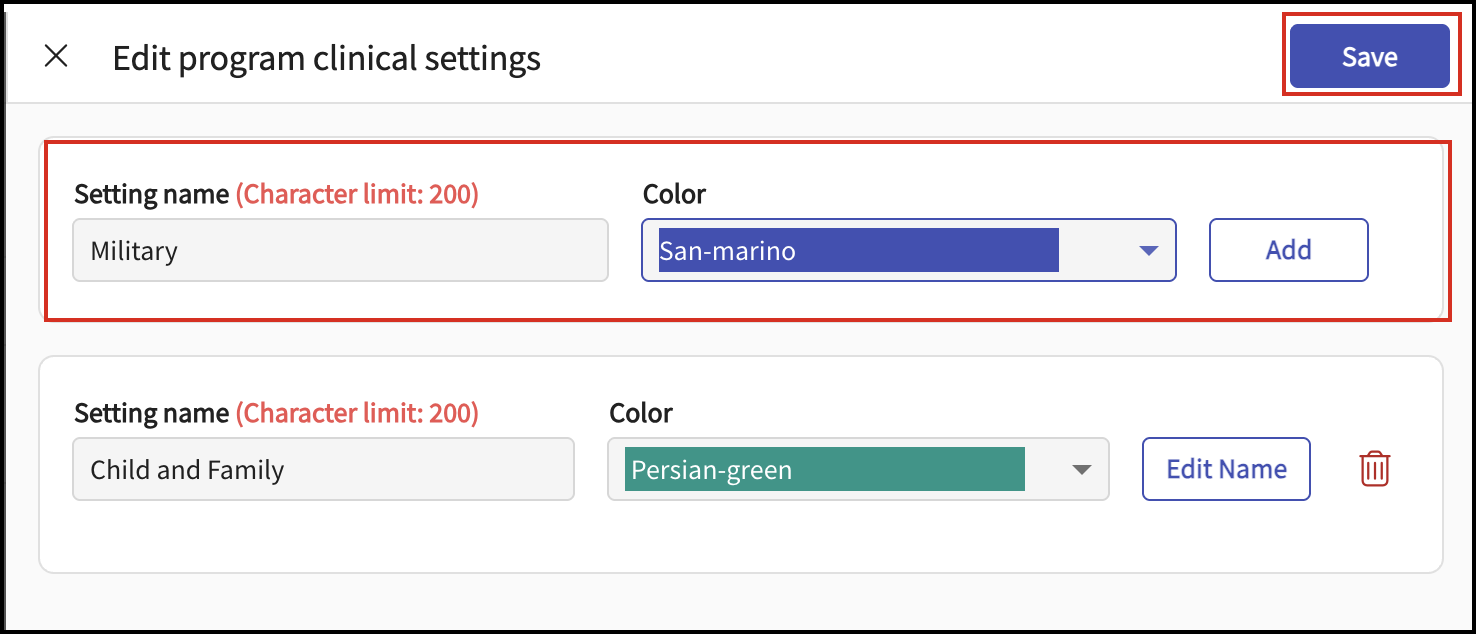Click the Setting name label above Child and Family

(151, 413)
